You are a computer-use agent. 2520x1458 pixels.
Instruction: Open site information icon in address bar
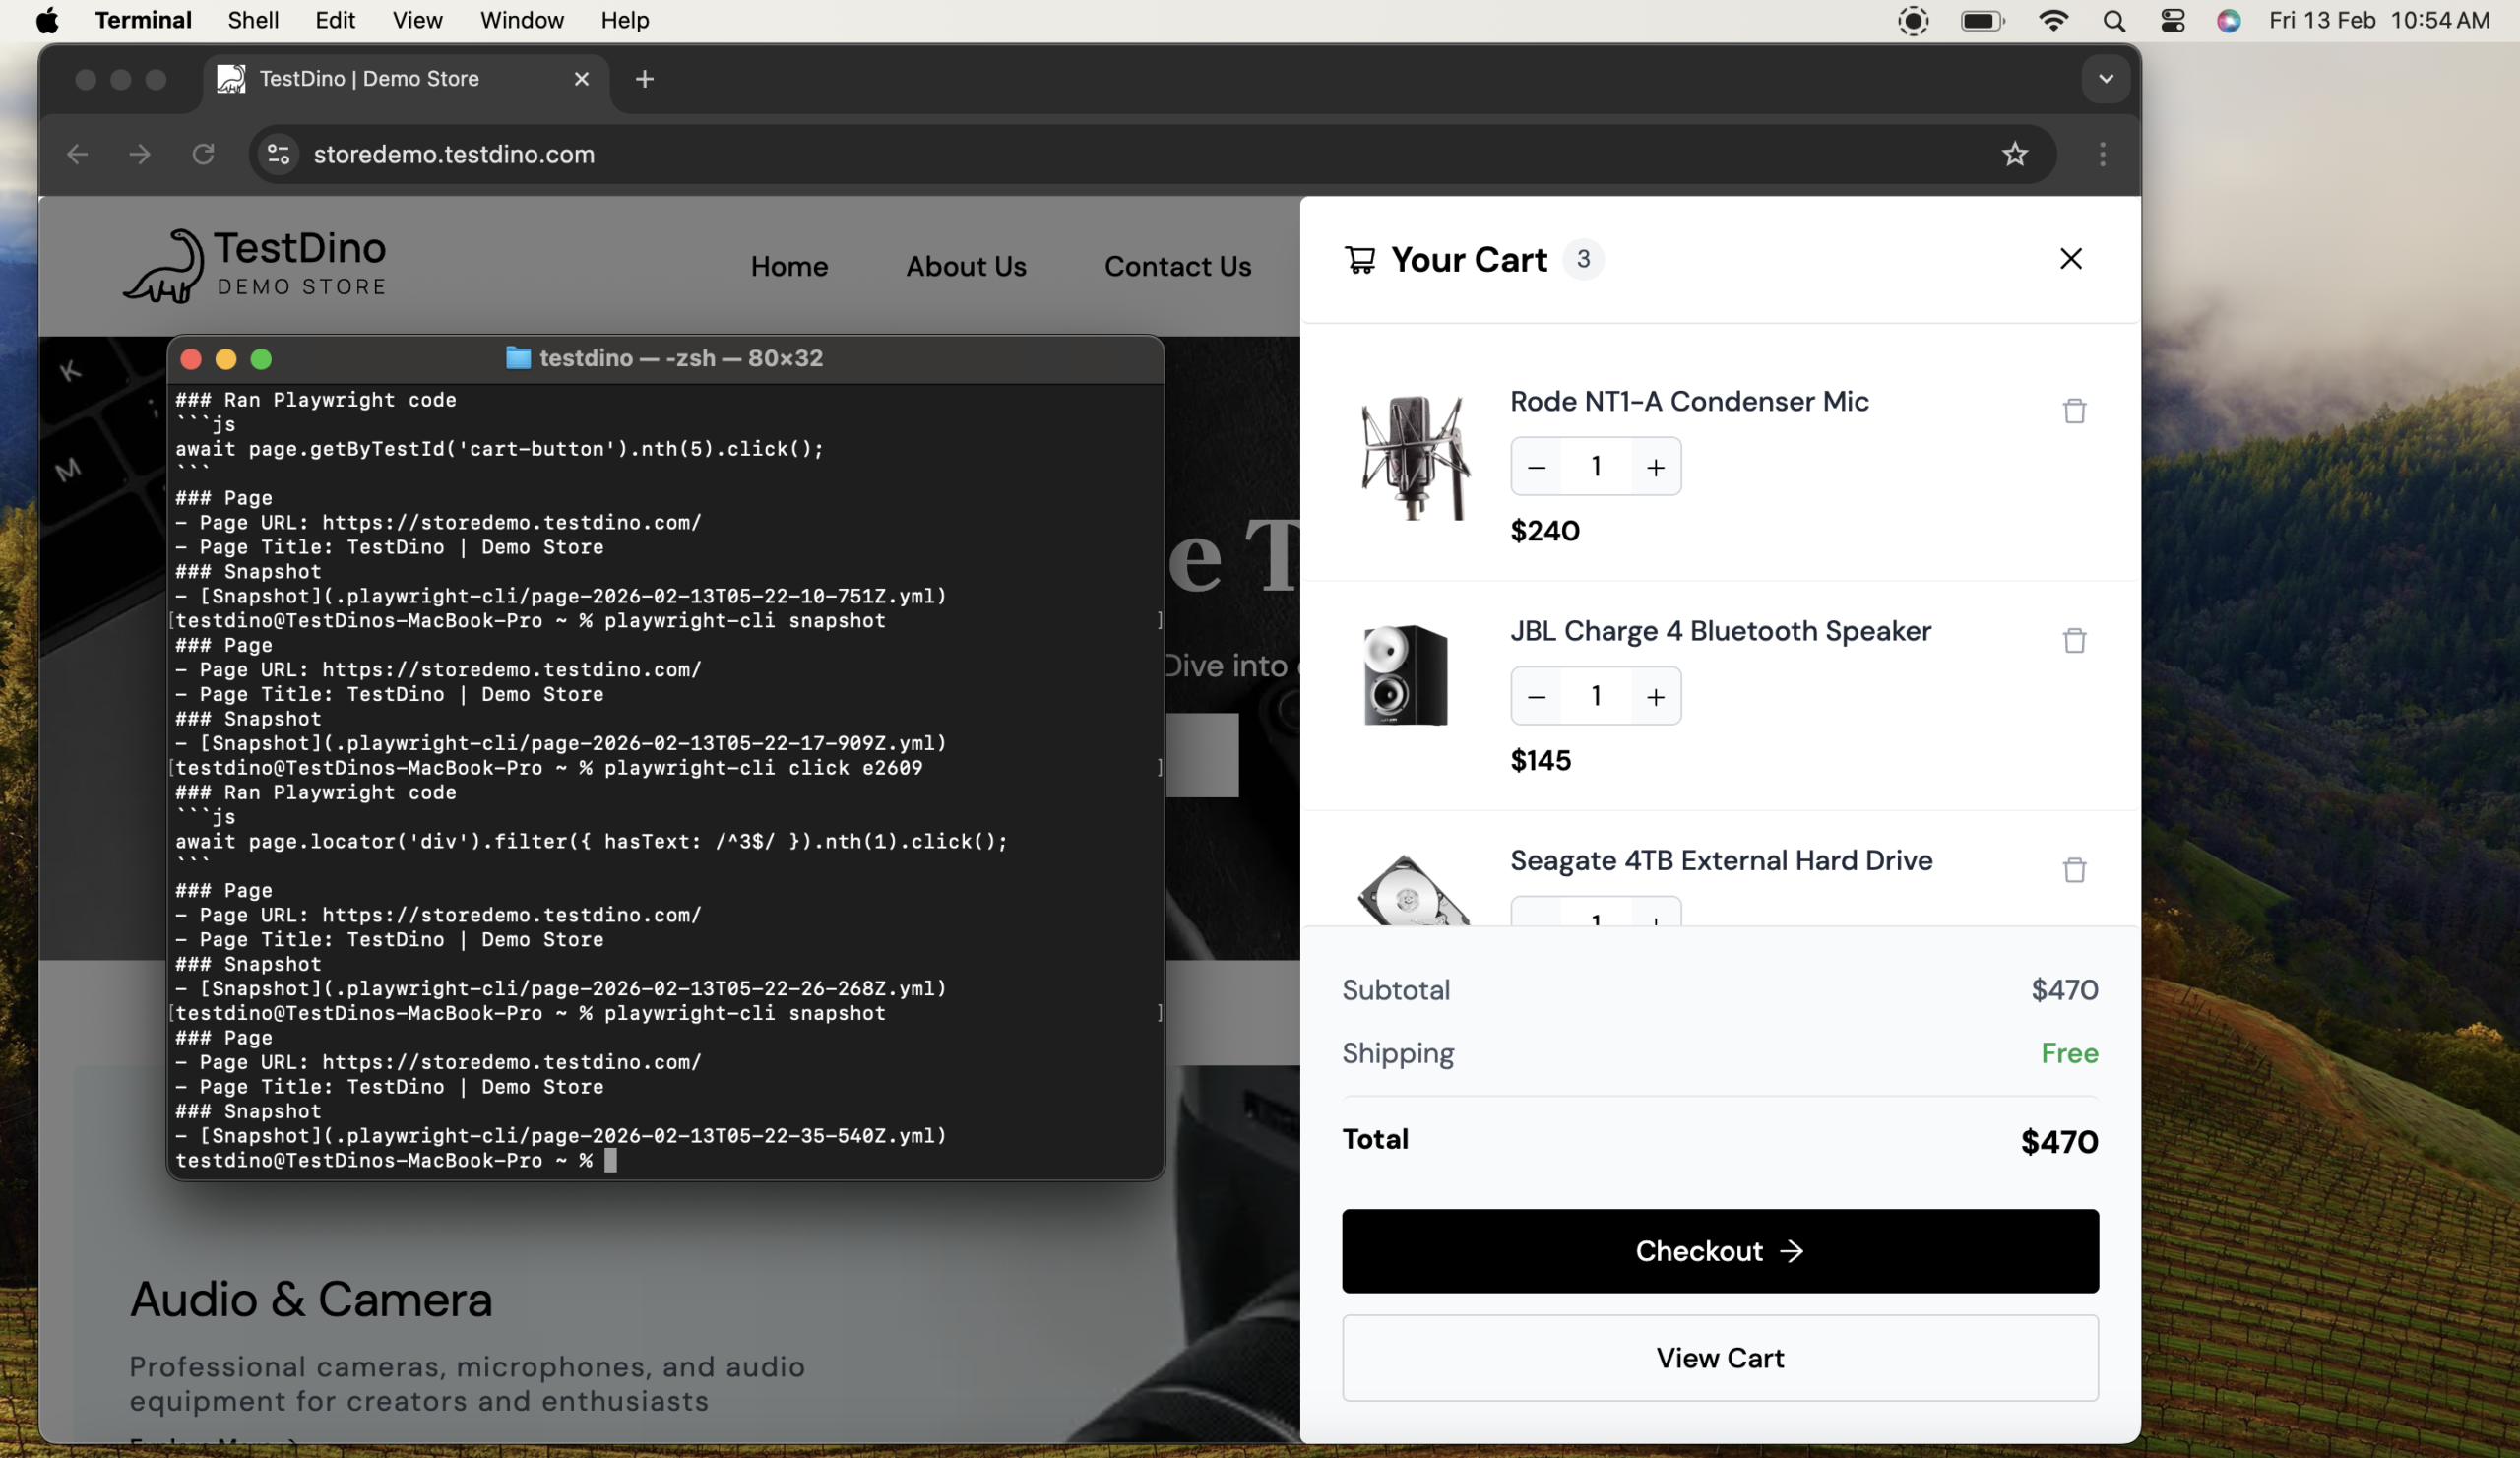click(279, 154)
